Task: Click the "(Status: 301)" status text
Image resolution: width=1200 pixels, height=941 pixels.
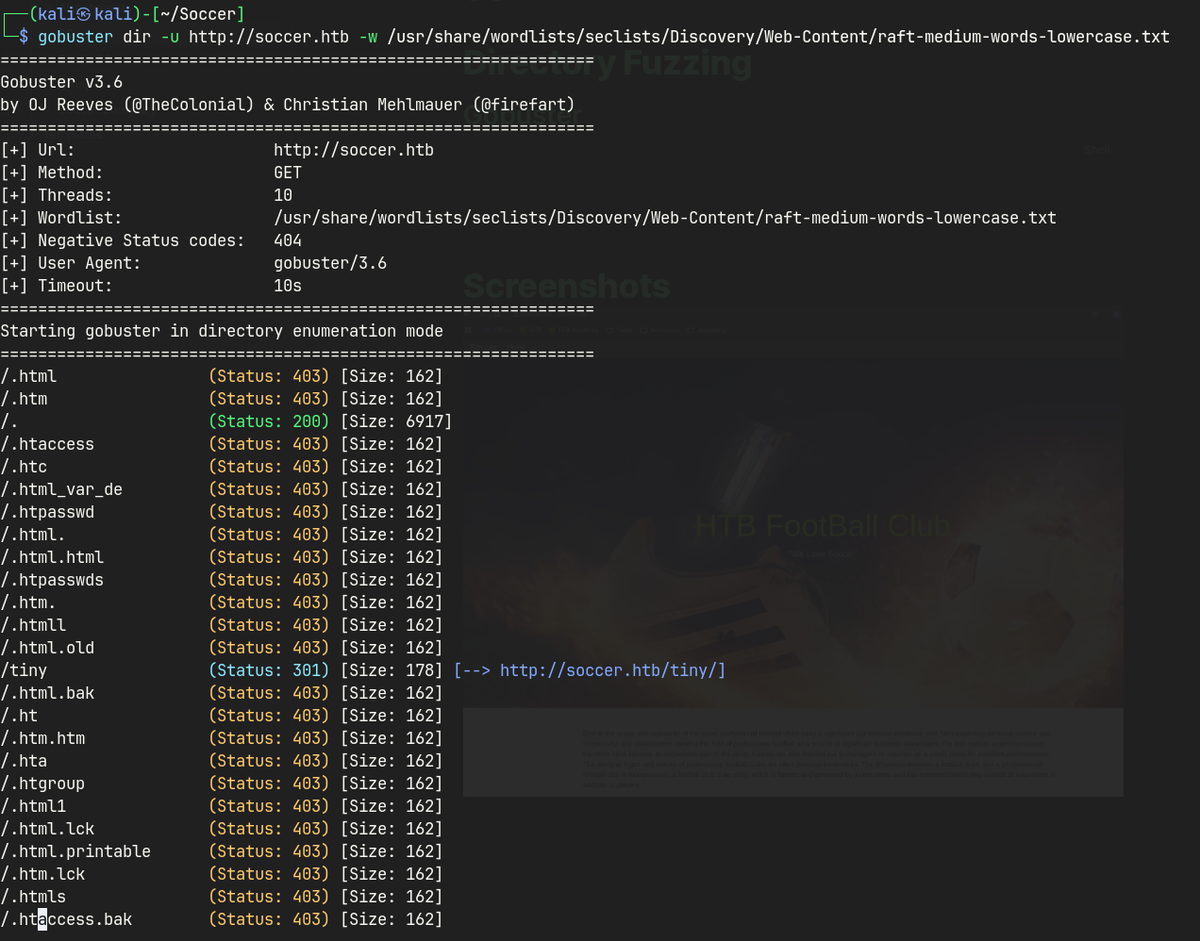Action: click(x=269, y=670)
